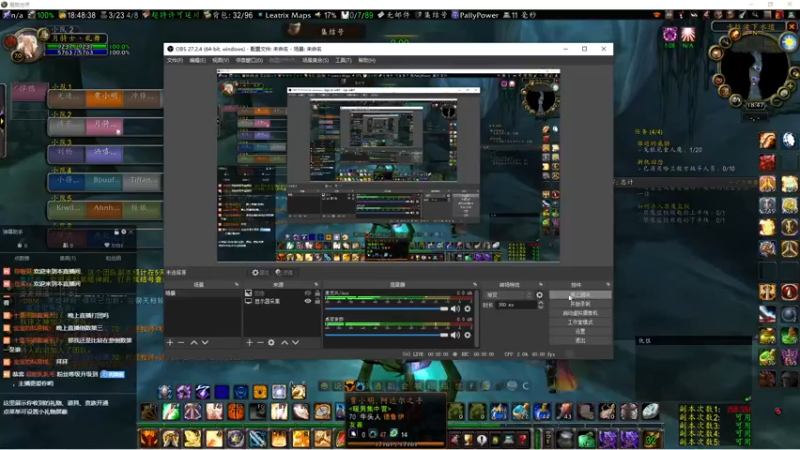The width and height of the screenshot is (800, 450).
Task: Open File menu in OBS
Action: pos(174,60)
